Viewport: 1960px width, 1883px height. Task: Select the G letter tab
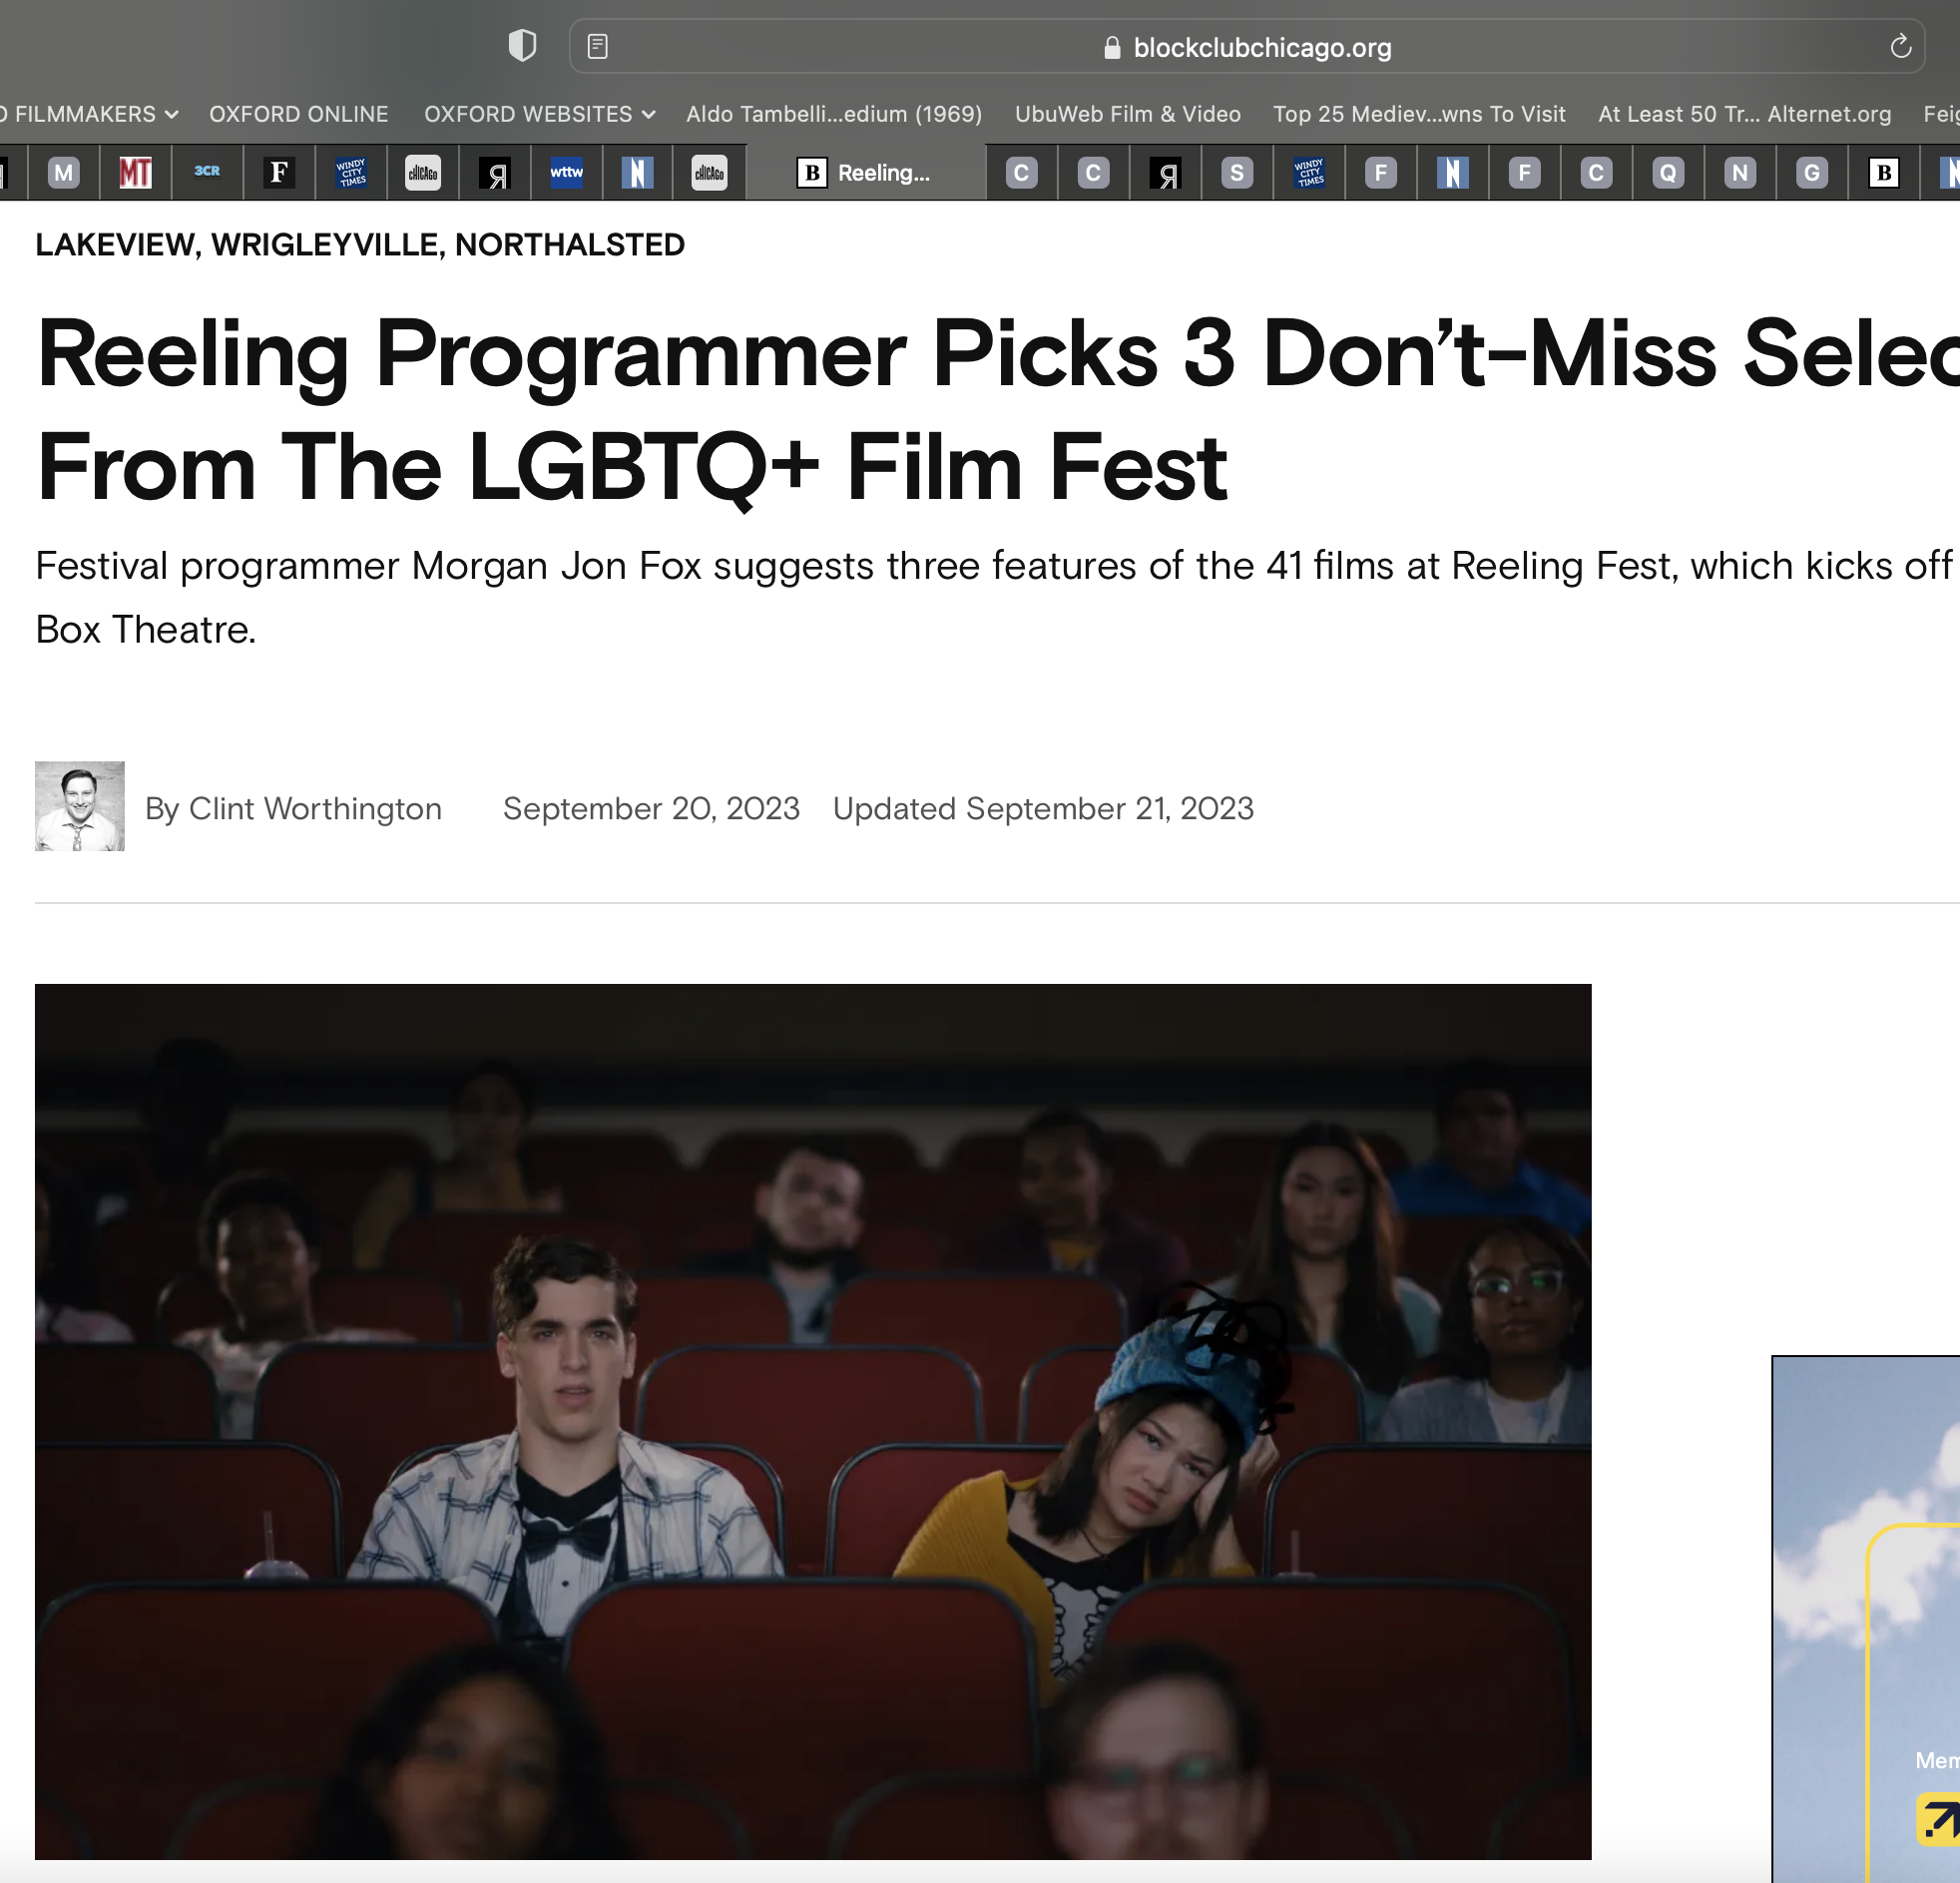click(1812, 173)
